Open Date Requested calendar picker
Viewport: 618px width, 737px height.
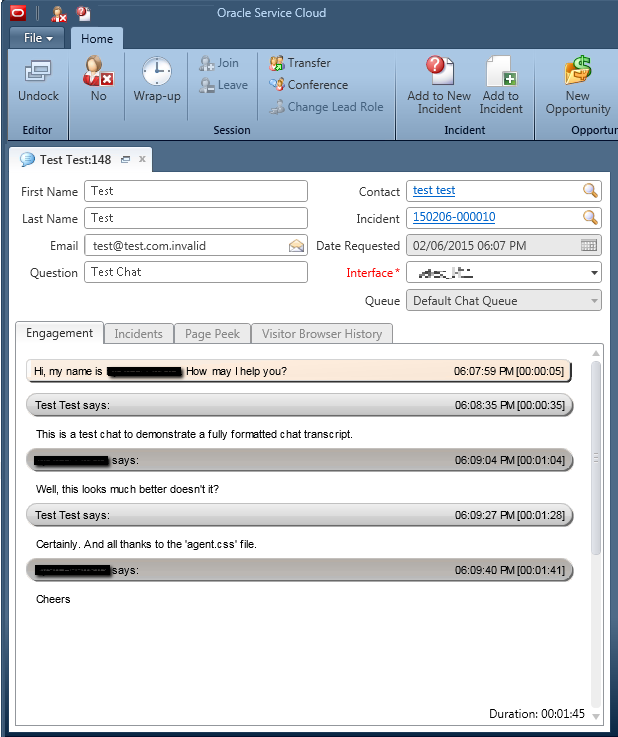tap(589, 245)
